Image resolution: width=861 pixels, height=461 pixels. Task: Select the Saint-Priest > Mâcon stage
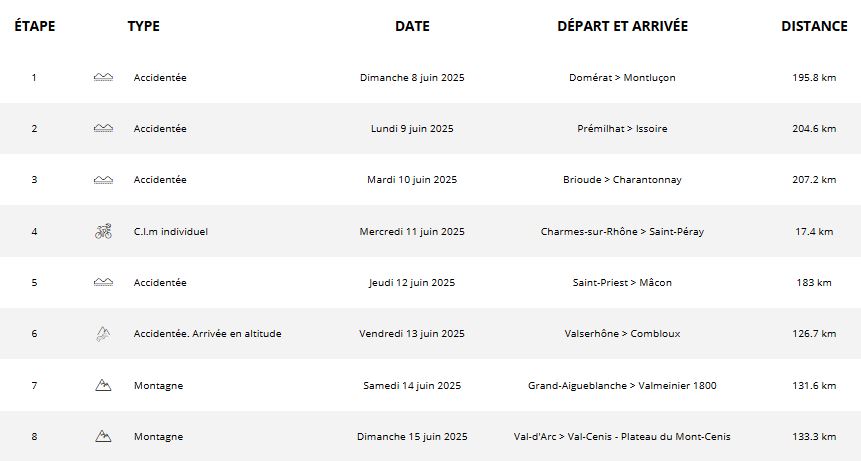click(622, 283)
